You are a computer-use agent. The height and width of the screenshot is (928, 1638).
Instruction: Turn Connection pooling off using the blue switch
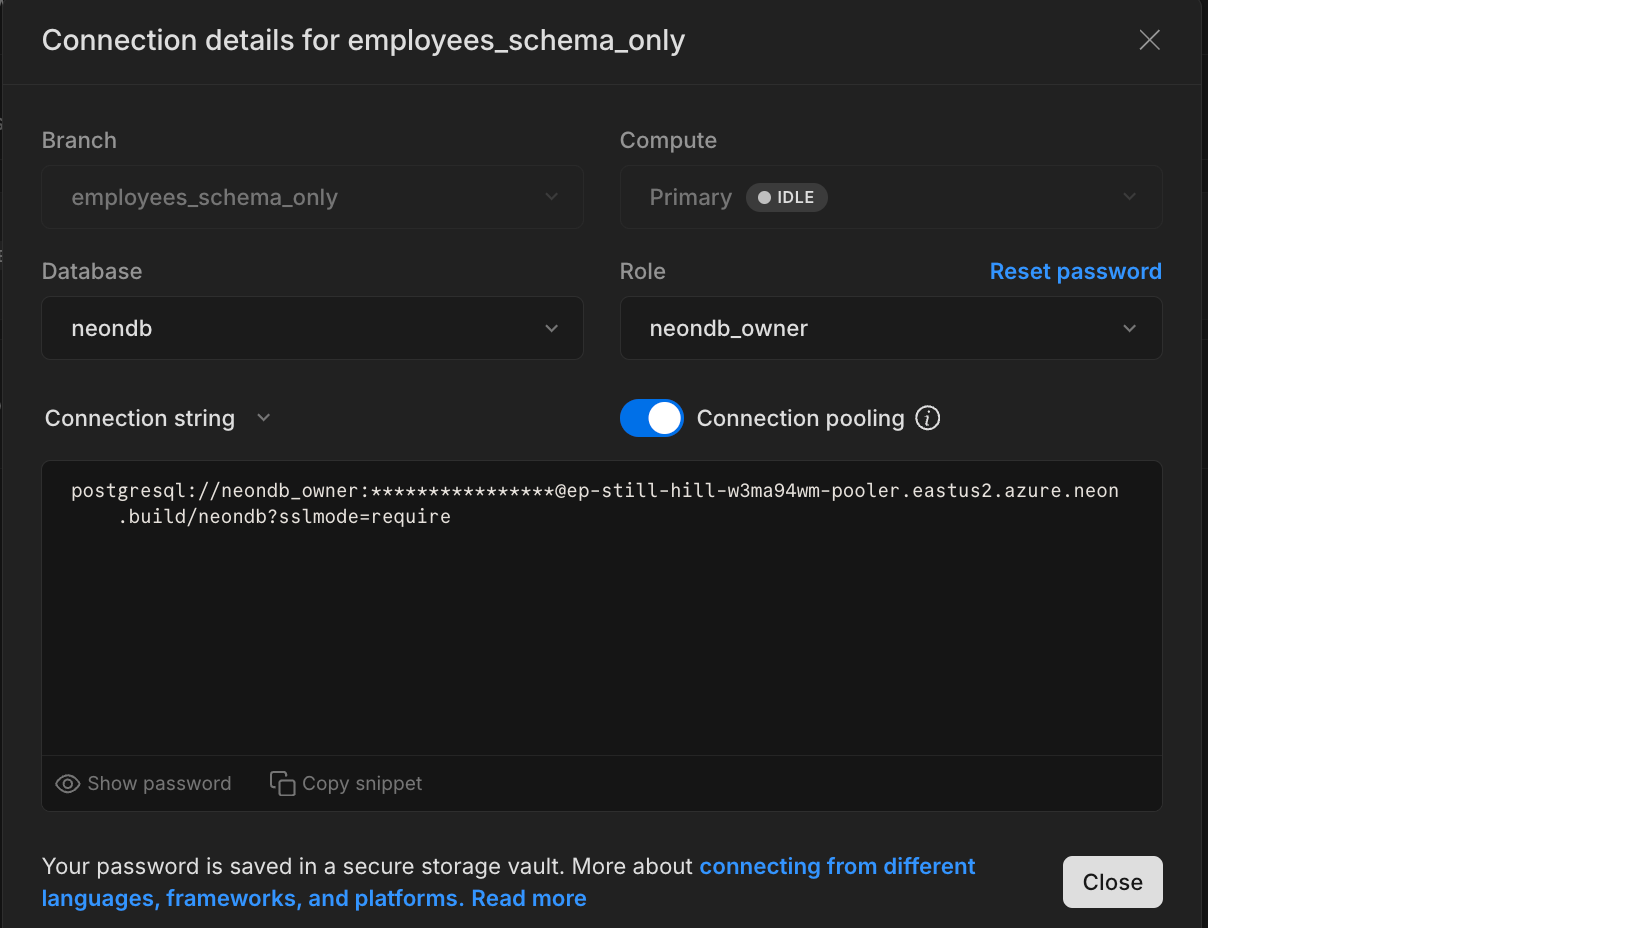(x=651, y=418)
